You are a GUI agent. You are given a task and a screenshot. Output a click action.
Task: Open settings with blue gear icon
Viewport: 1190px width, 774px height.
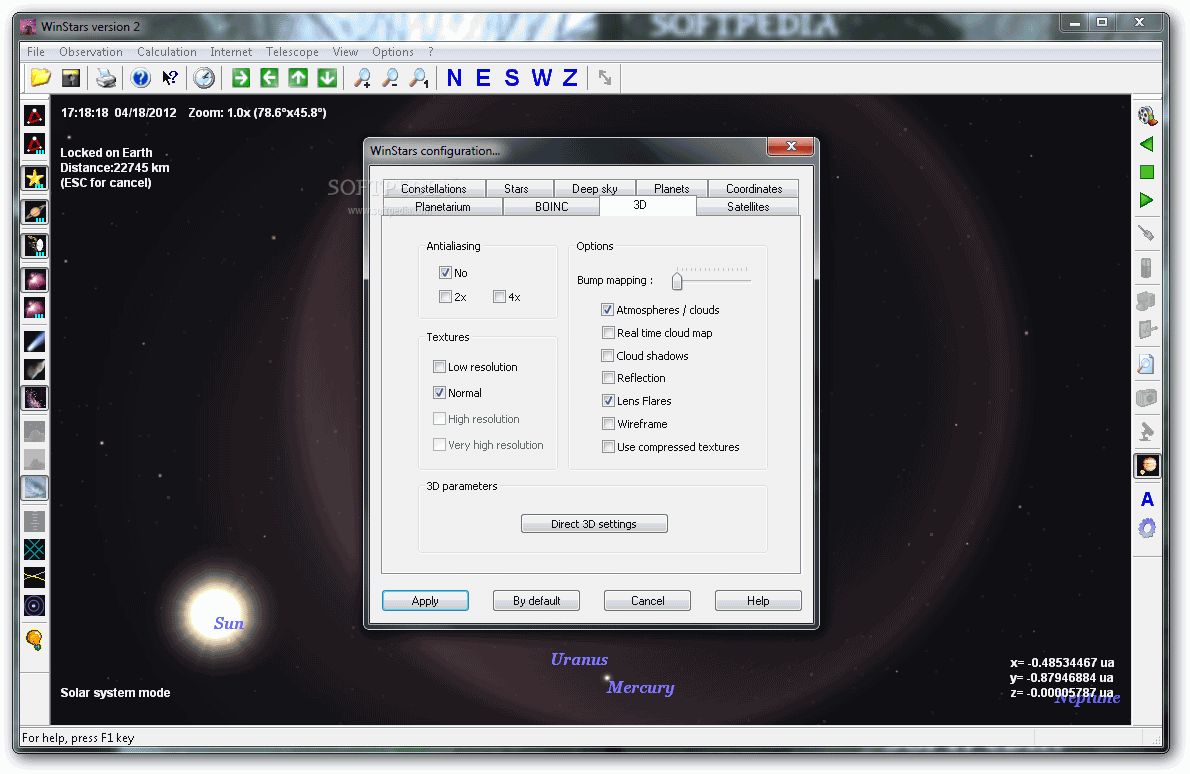pyautogui.click(x=1147, y=528)
